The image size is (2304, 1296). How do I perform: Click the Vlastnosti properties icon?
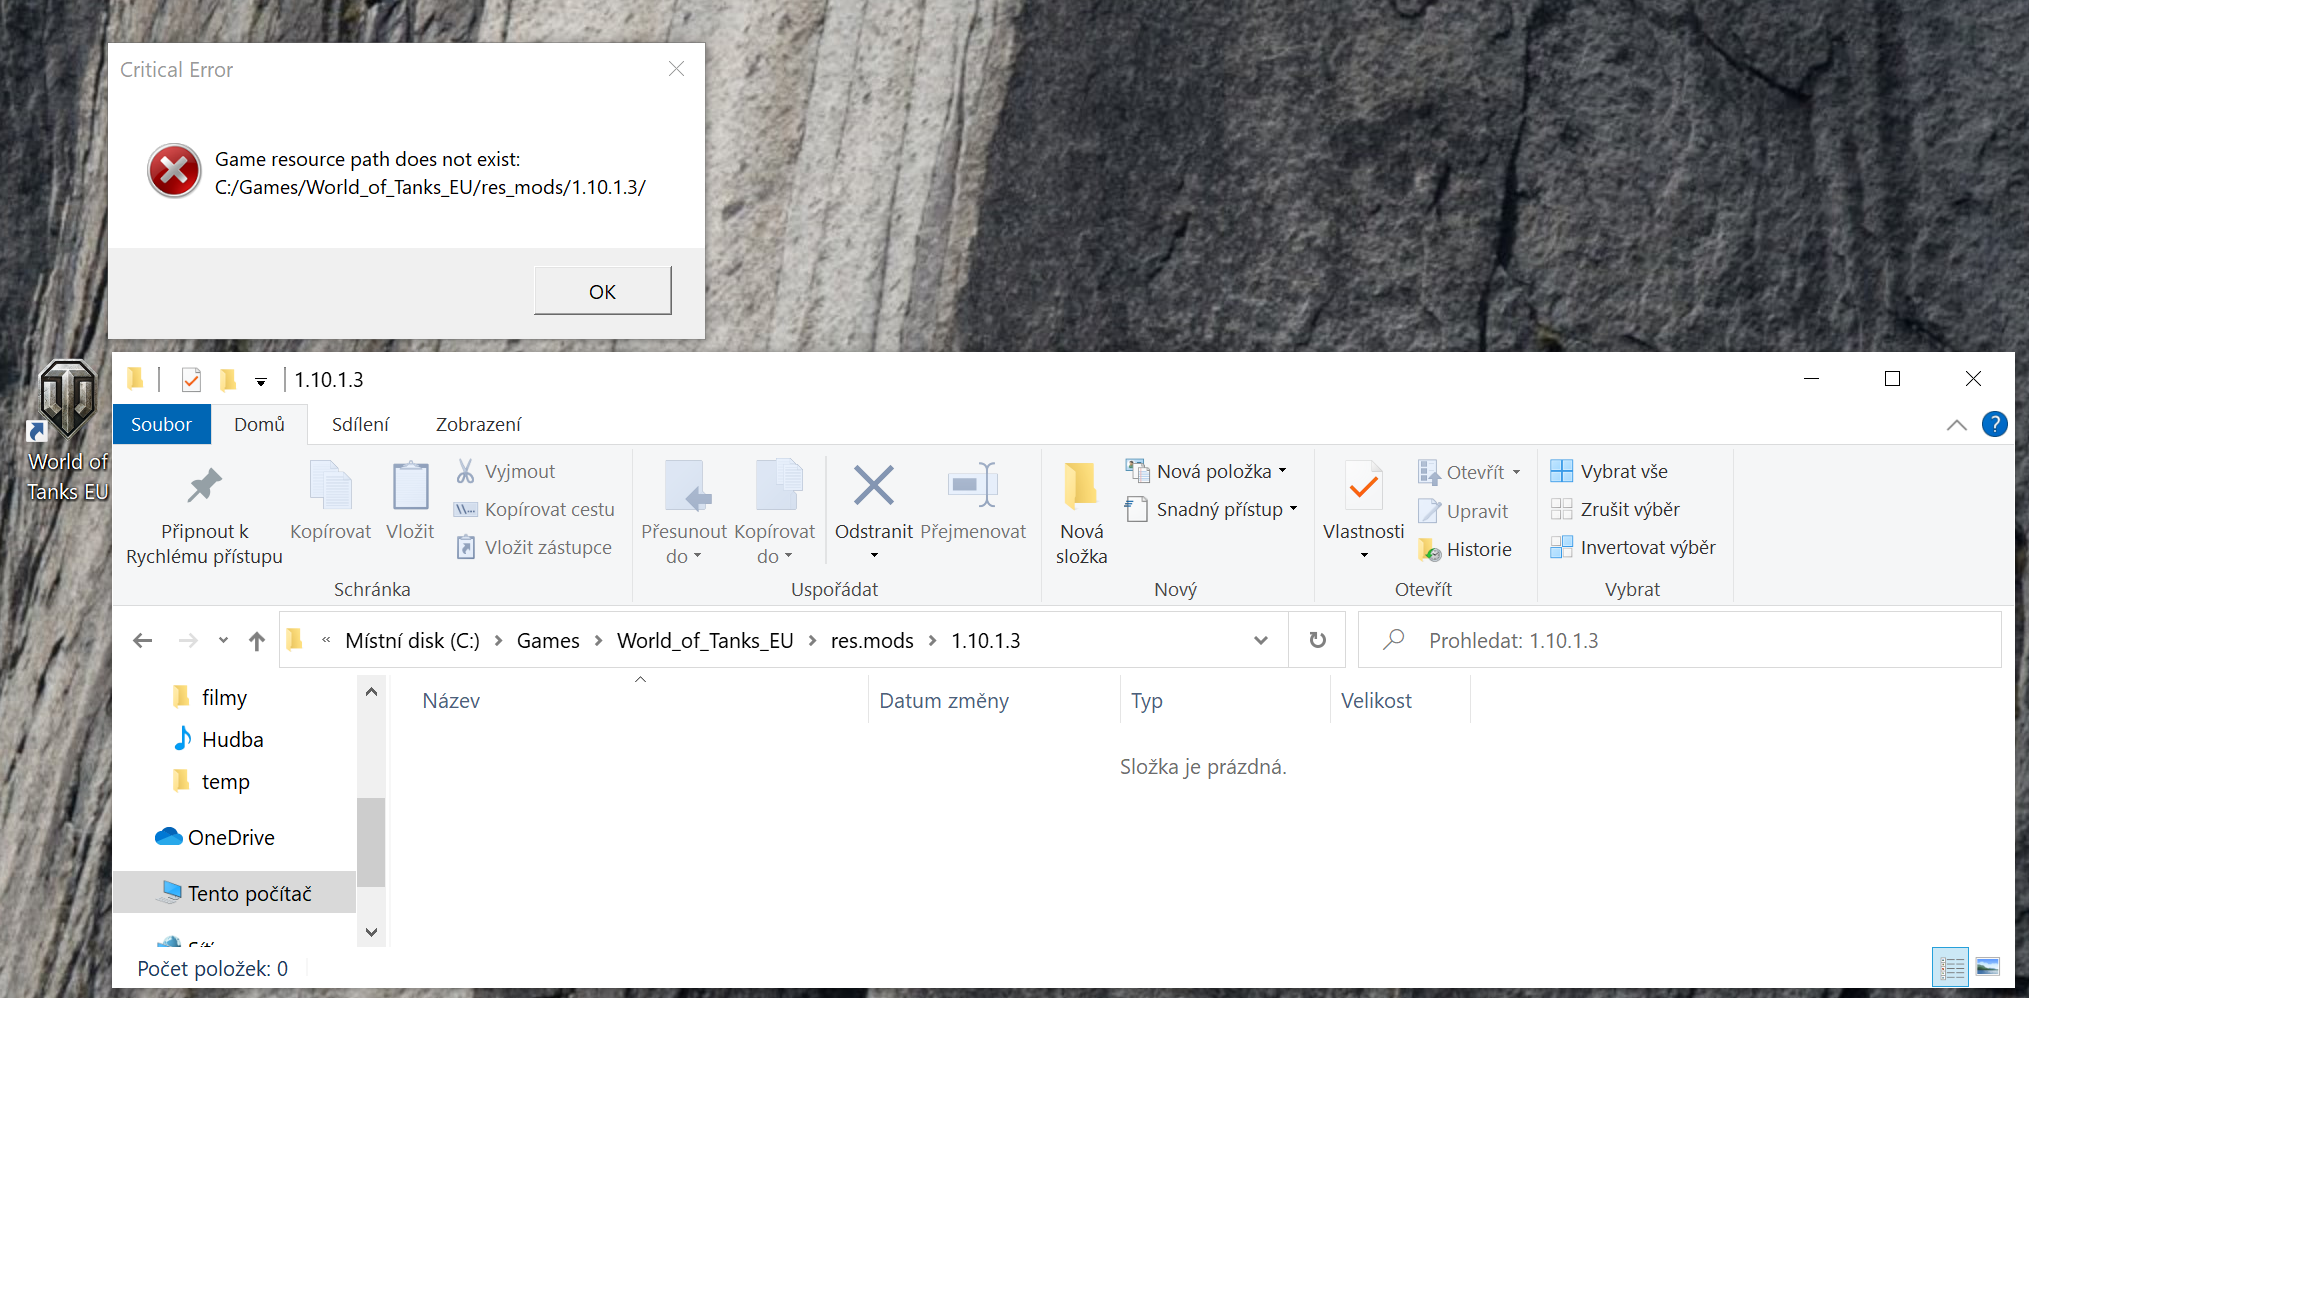pyautogui.click(x=1364, y=486)
